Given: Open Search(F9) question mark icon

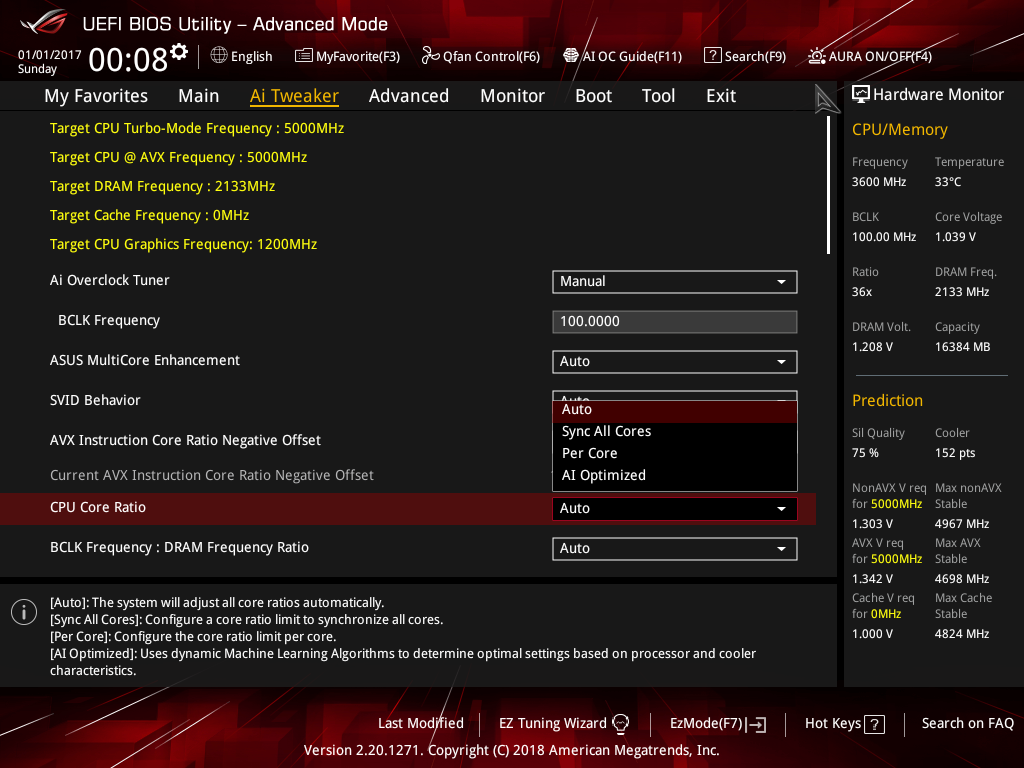Looking at the screenshot, I should coord(712,56).
